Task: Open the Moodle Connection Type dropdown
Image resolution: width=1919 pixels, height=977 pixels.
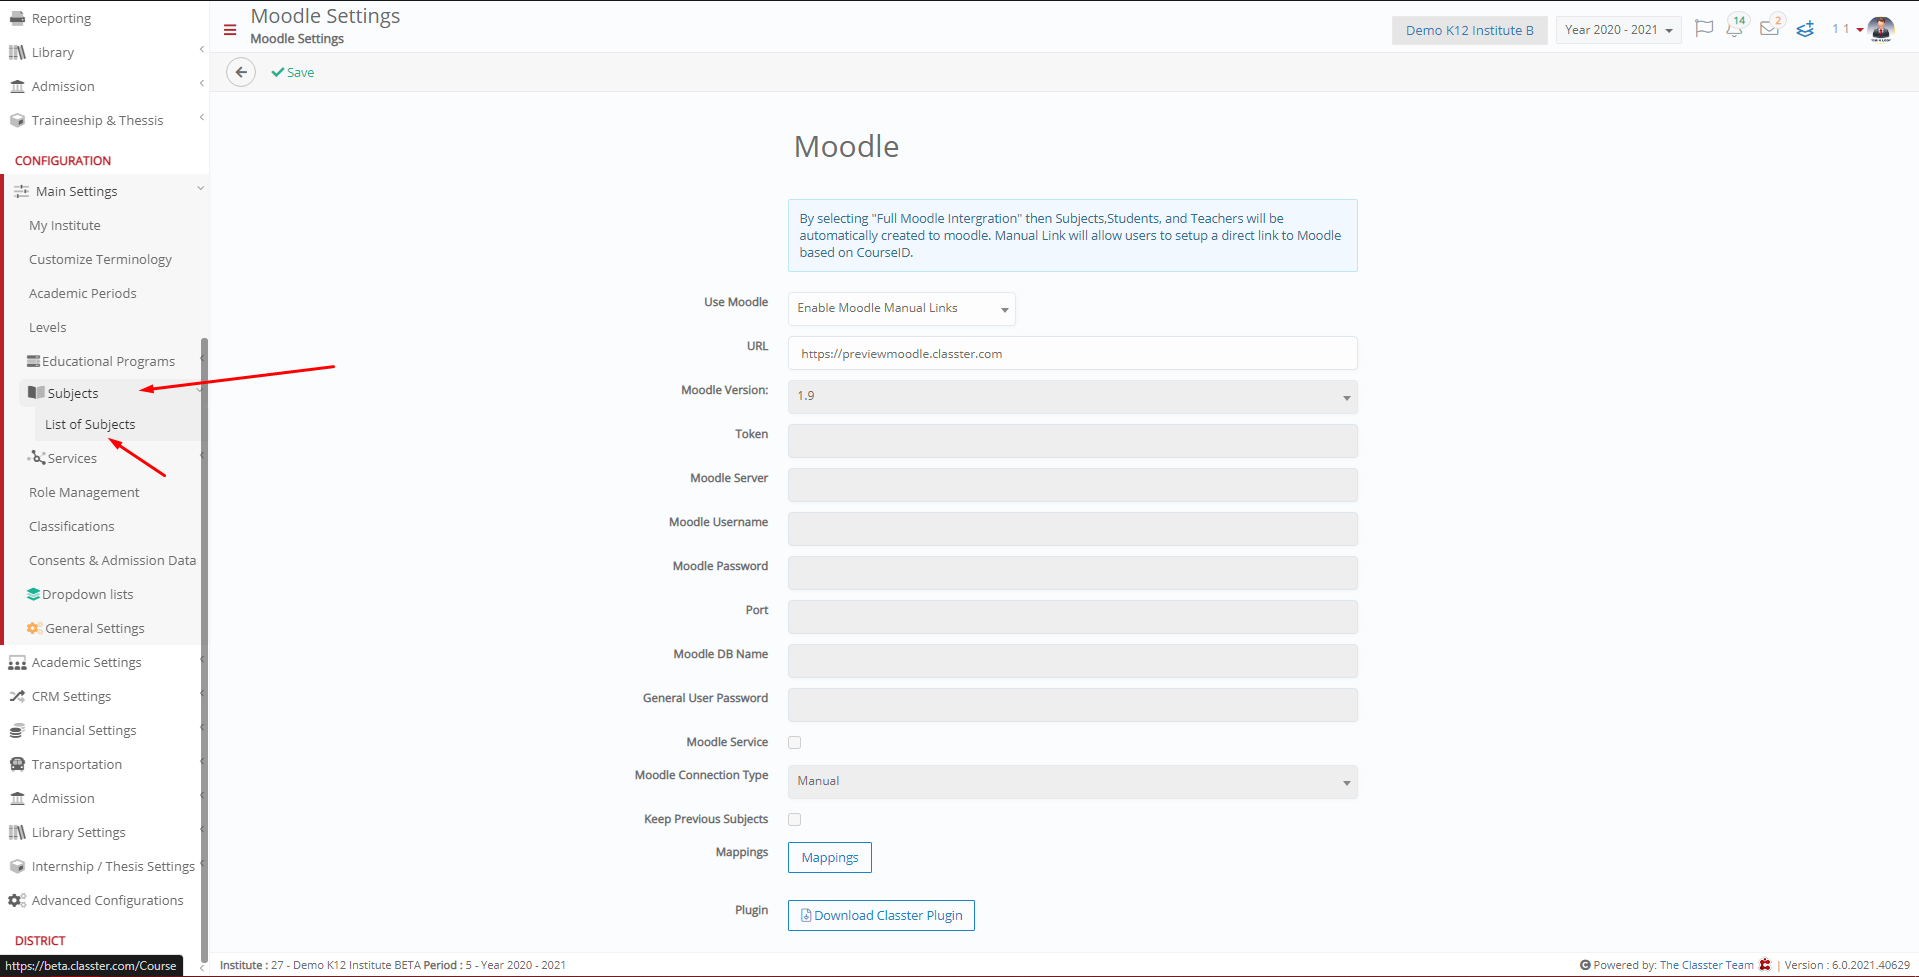Action: [x=1072, y=781]
